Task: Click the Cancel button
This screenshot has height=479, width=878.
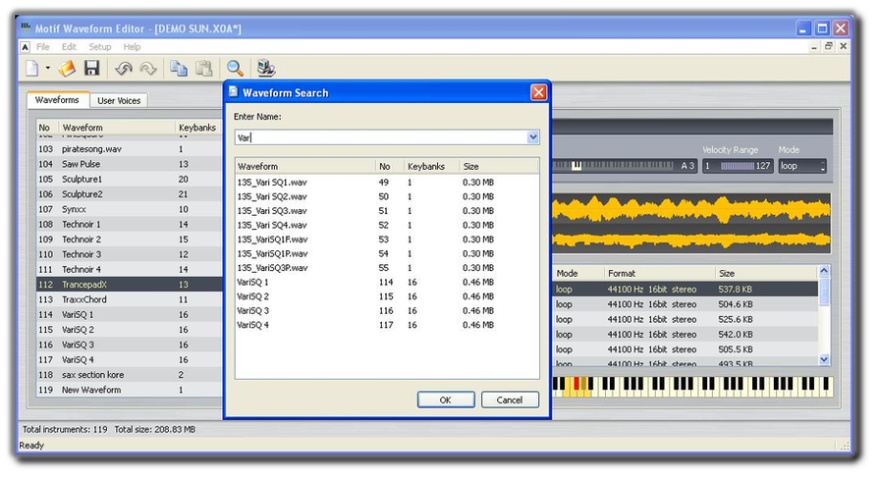Action: click(510, 400)
